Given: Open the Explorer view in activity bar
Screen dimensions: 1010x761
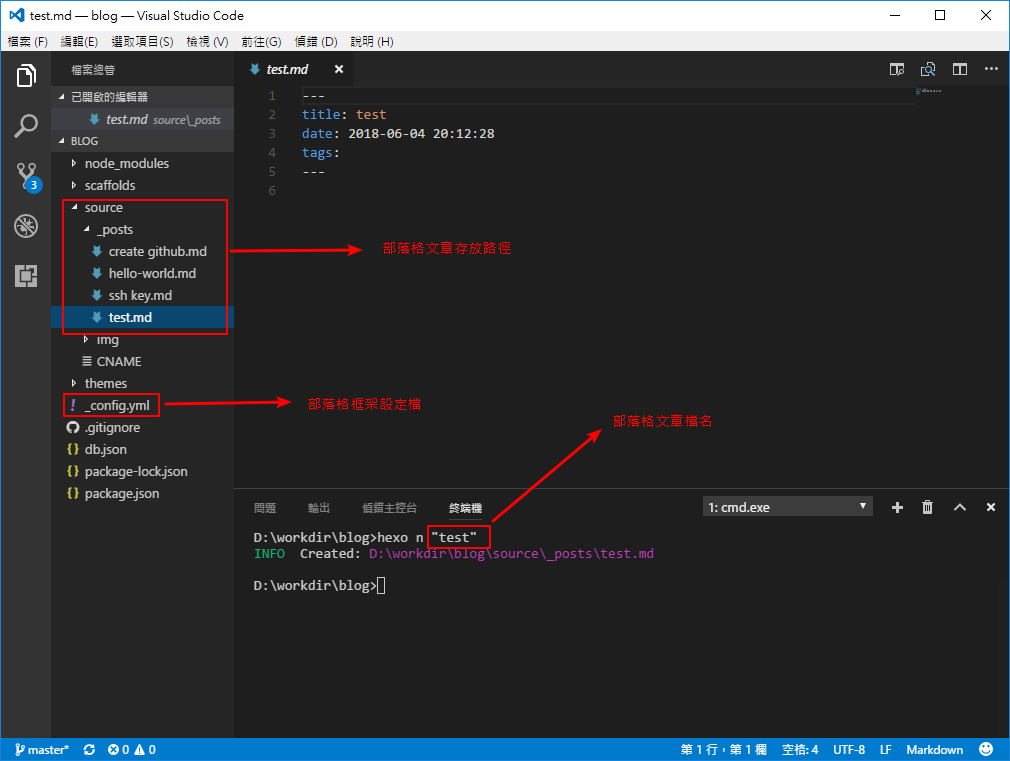Looking at the screenshot, I should point(26,75).
